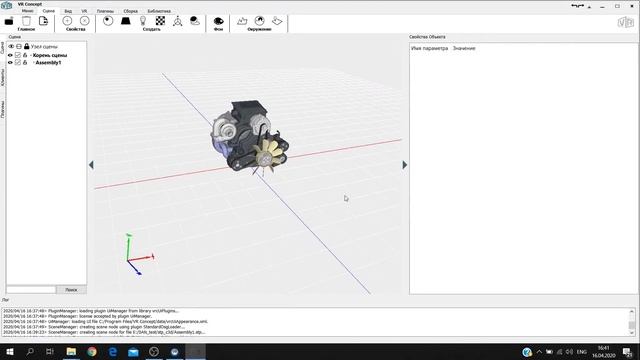
Task: Collapse the right properties panel with the arrow
Action: tap(404, 165)
